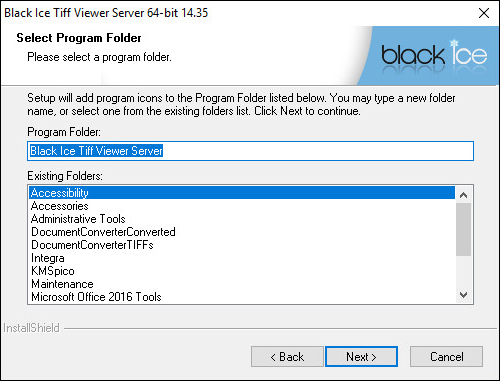
Task: Click the scroll up arrow in folder list
Action: tap(463, 195)
